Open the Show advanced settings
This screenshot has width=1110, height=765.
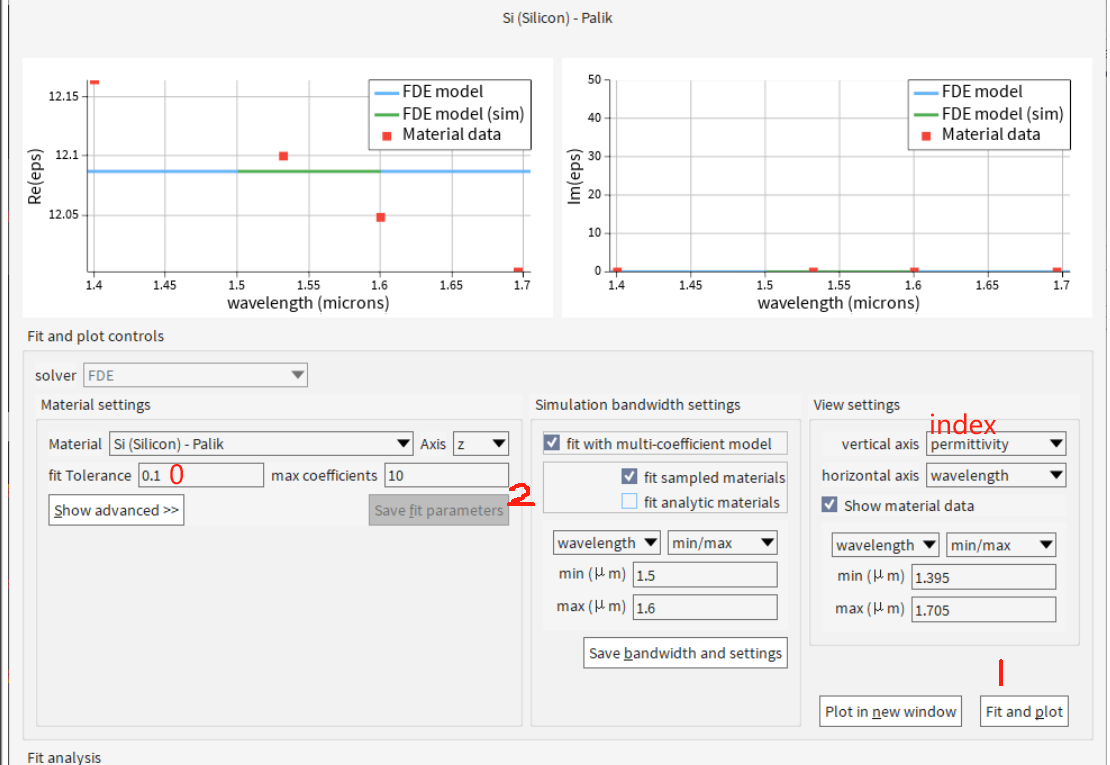point(116,510)
